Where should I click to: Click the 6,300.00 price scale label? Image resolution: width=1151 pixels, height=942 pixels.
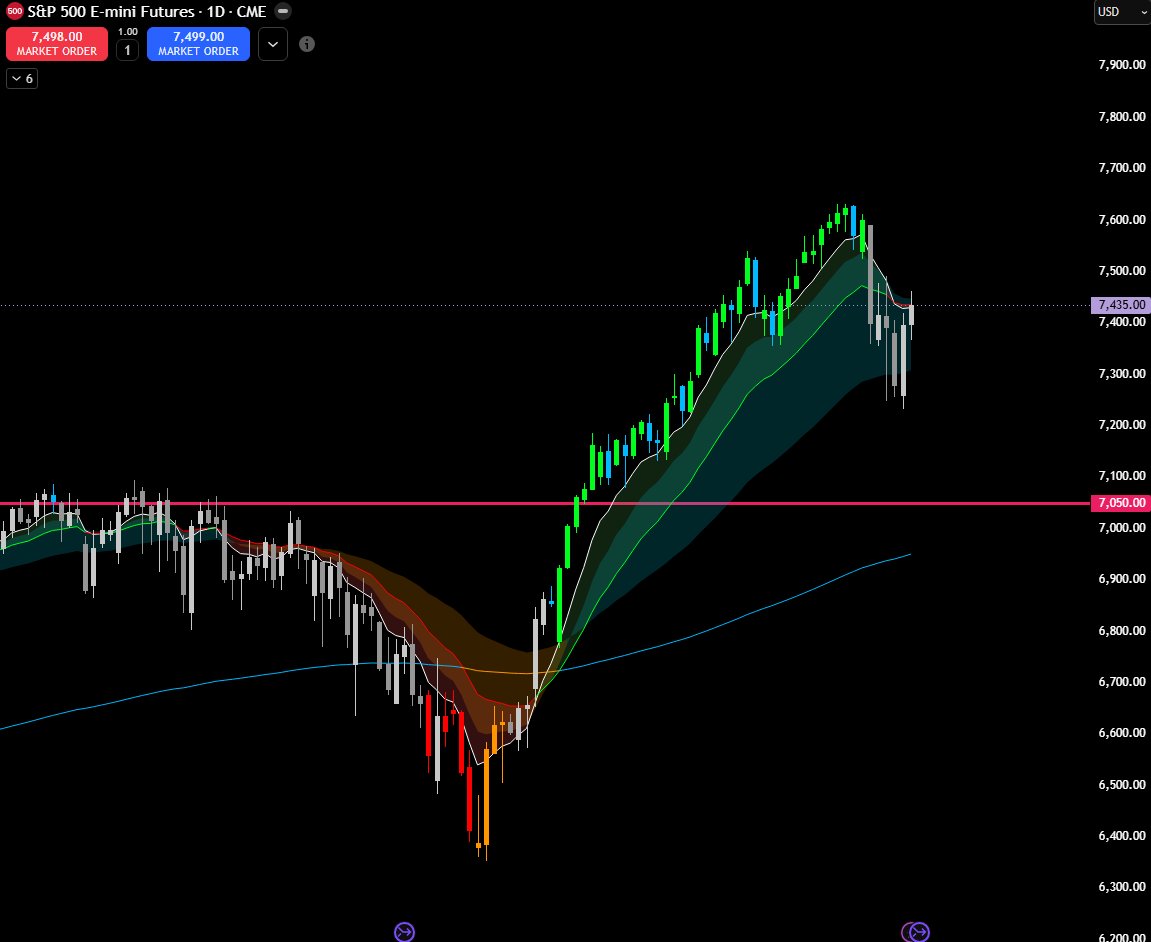1122,887
